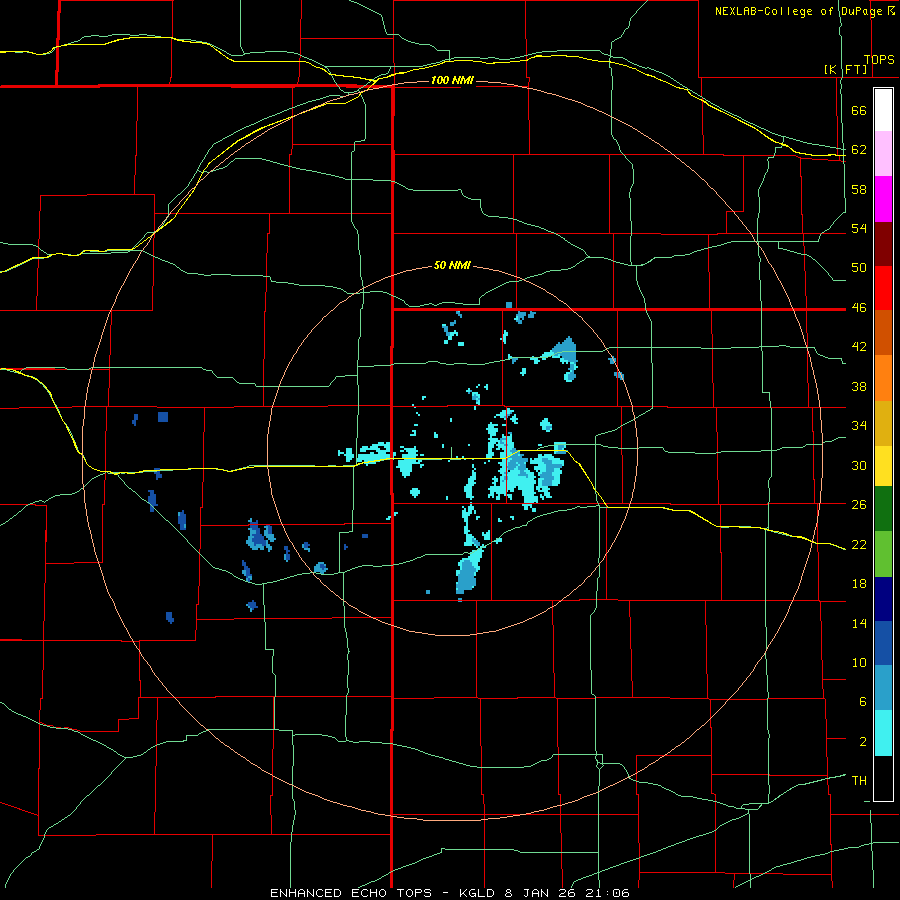Image resolution: width=900 pixels, height=900 pixels.
Task: Click the bright yellow legend swatch
Action: (883, 466)
